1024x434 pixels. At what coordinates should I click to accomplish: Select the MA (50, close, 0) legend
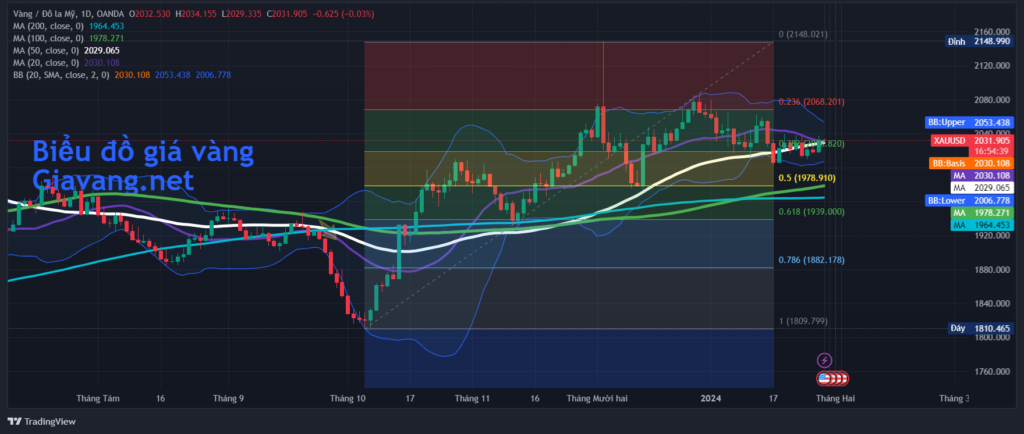pos(43,49)
